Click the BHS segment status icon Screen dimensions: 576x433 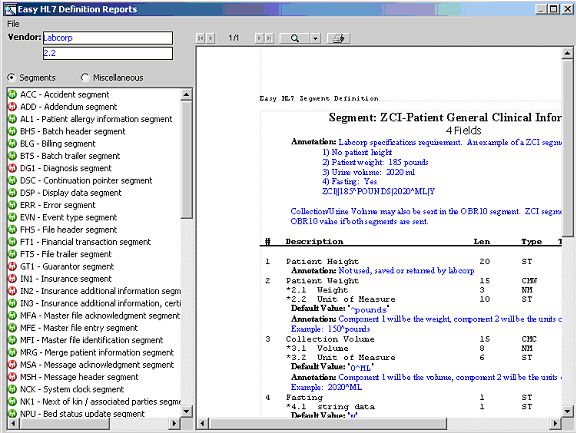coord(12,131)
